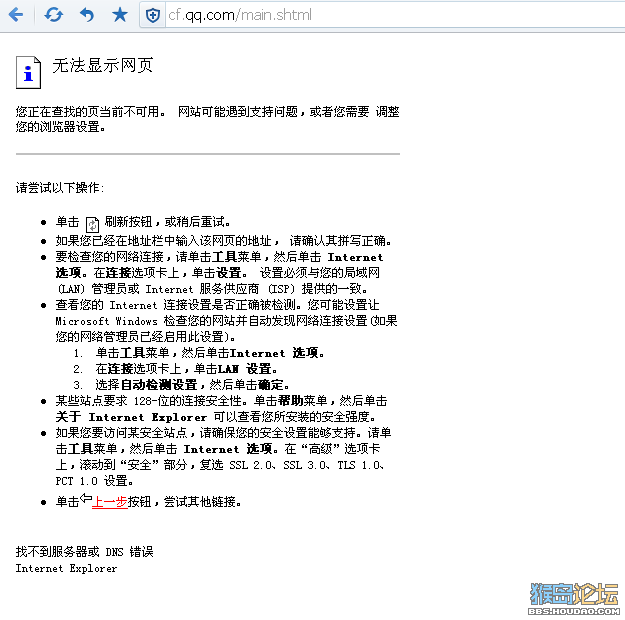
Task: Click the text 请尝试以下操作:
Action: (x=60, y=187)
